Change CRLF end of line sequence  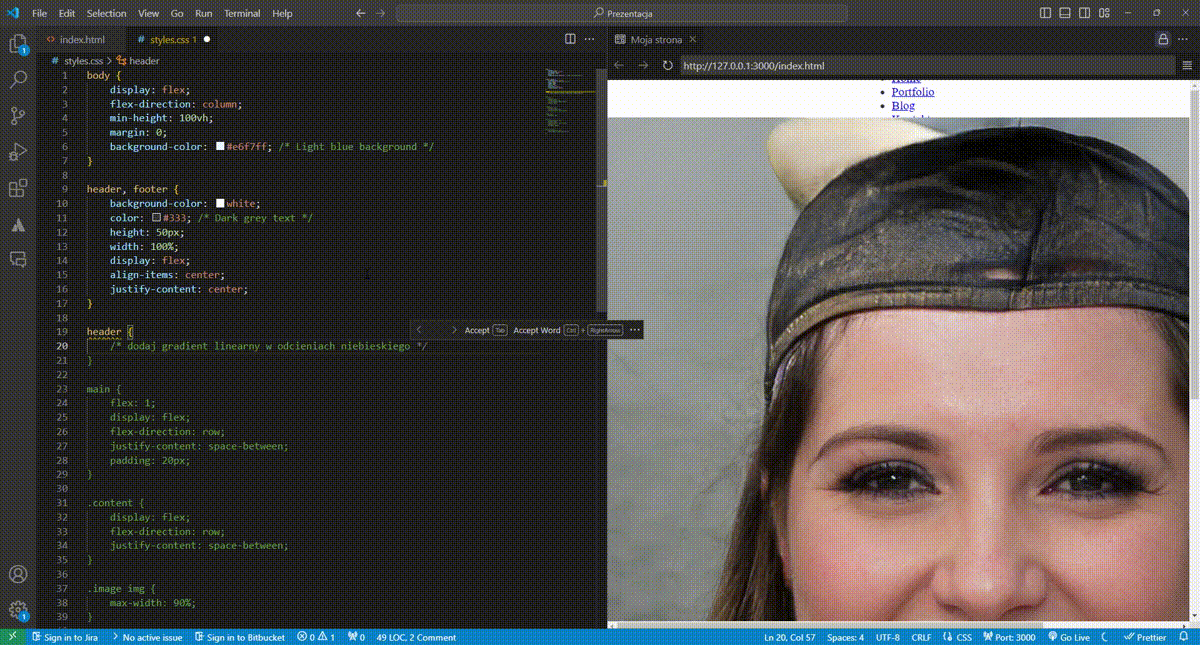tap(921, 637)
